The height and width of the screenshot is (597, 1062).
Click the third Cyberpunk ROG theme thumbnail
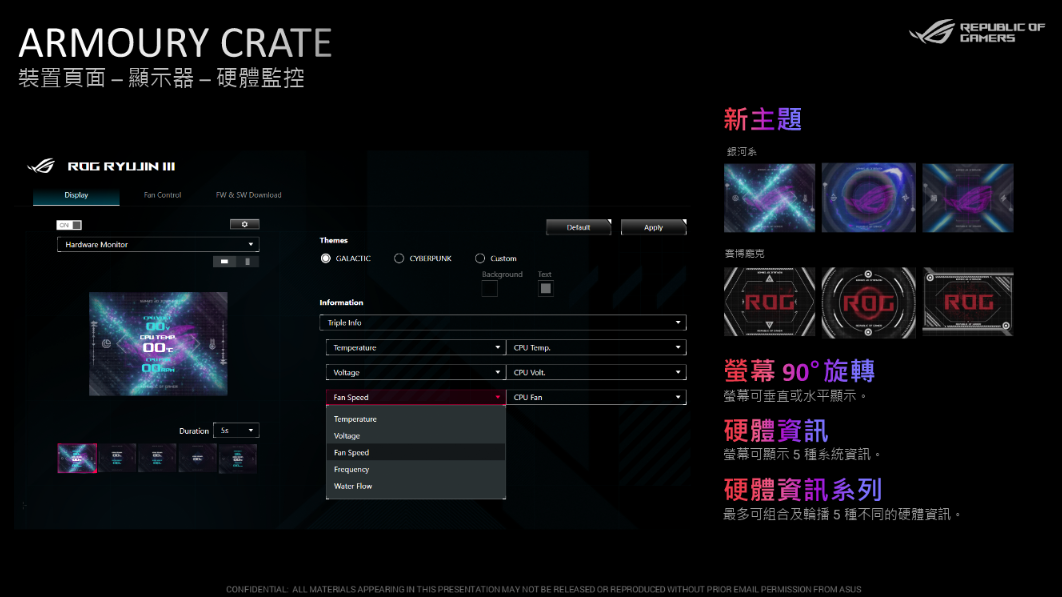[968, 302]
